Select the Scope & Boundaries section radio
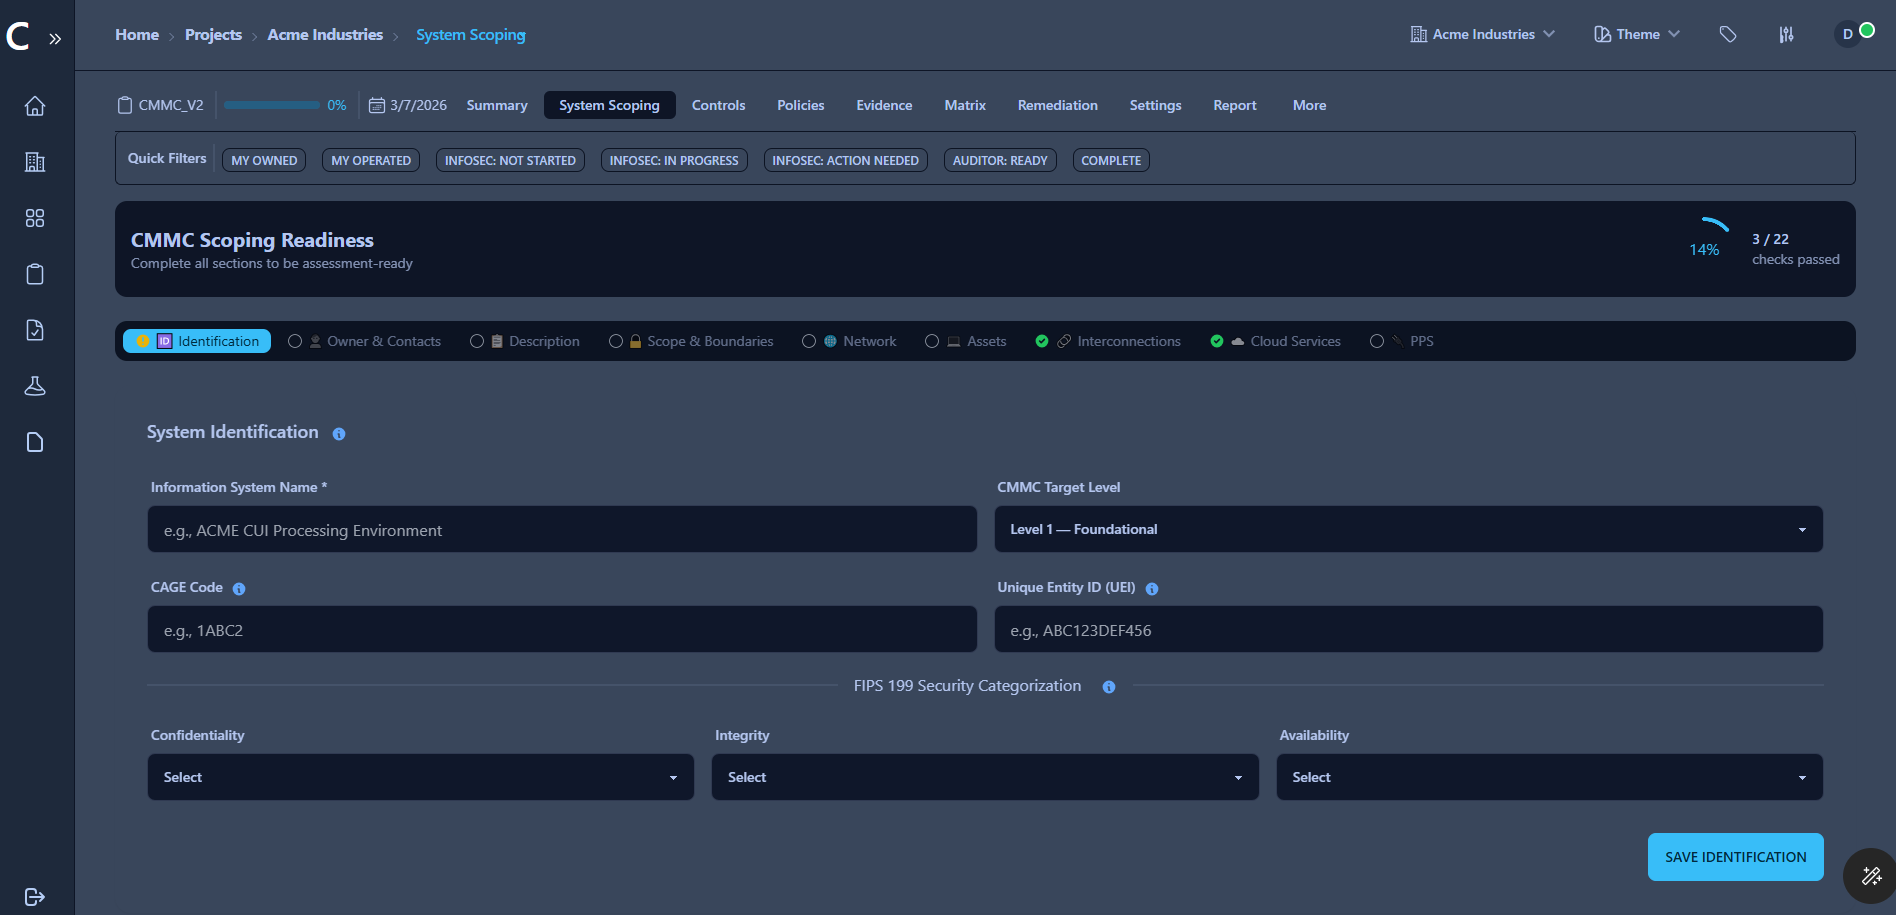The height and width of the screenshot is (915, 1896). coord(616,341)
